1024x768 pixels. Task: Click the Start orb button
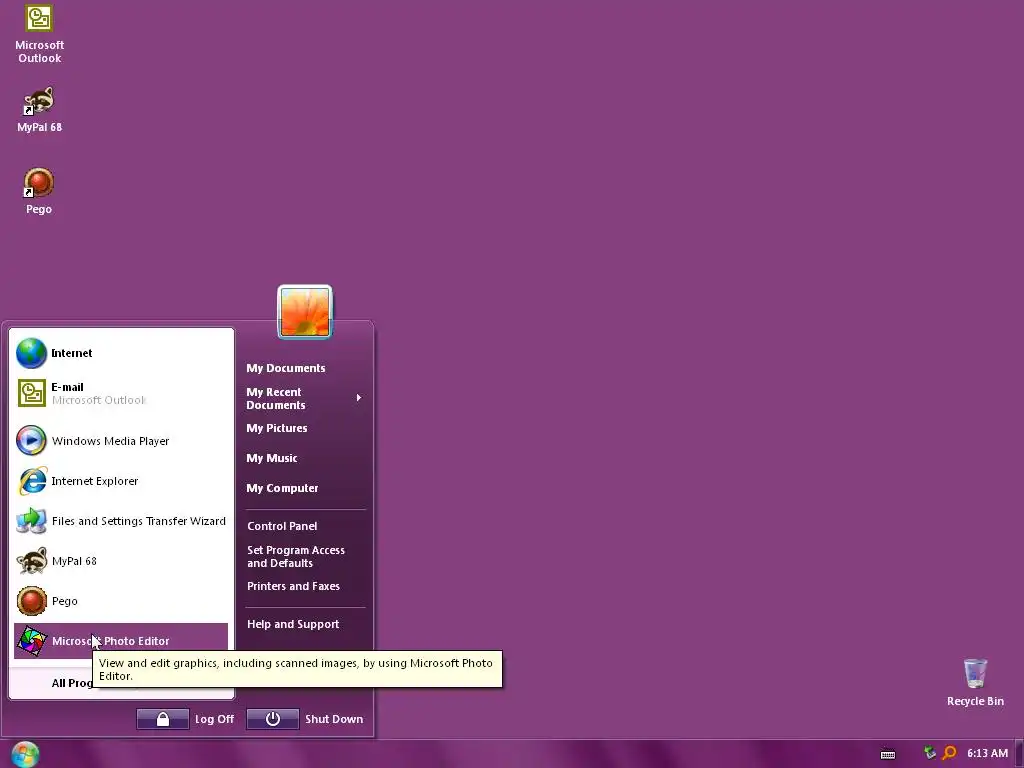tap(25, 754)
